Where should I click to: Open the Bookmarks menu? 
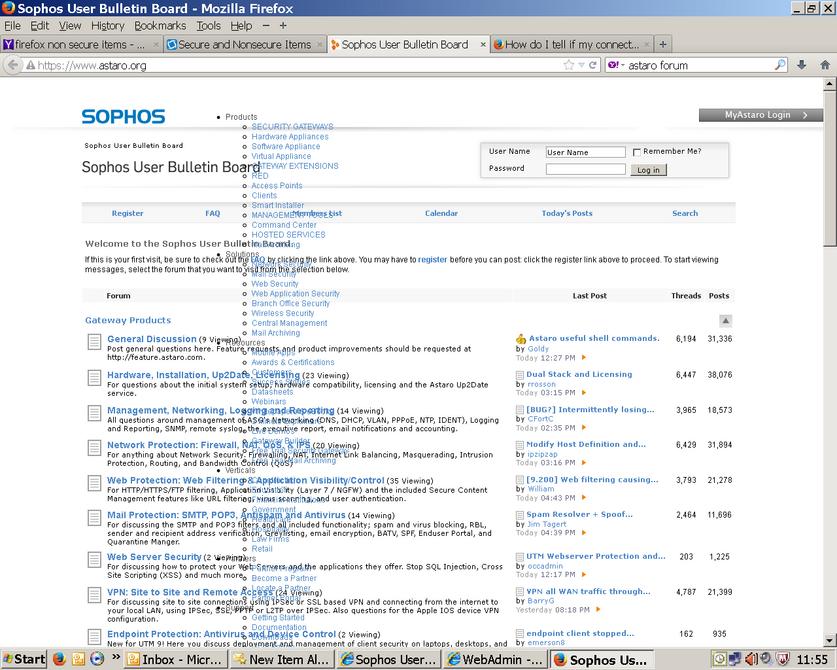pyautogui.click(x=160, y=26)
